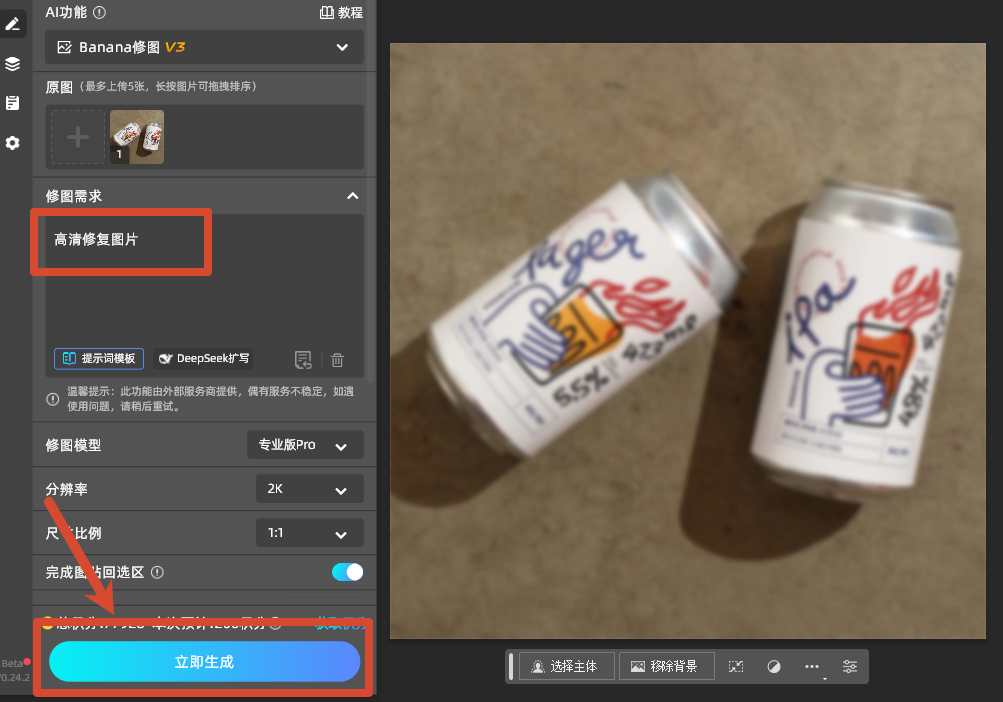The image size is (1003, 702).
Task: Click the plus tile to add image
Action: click(78, 137)
